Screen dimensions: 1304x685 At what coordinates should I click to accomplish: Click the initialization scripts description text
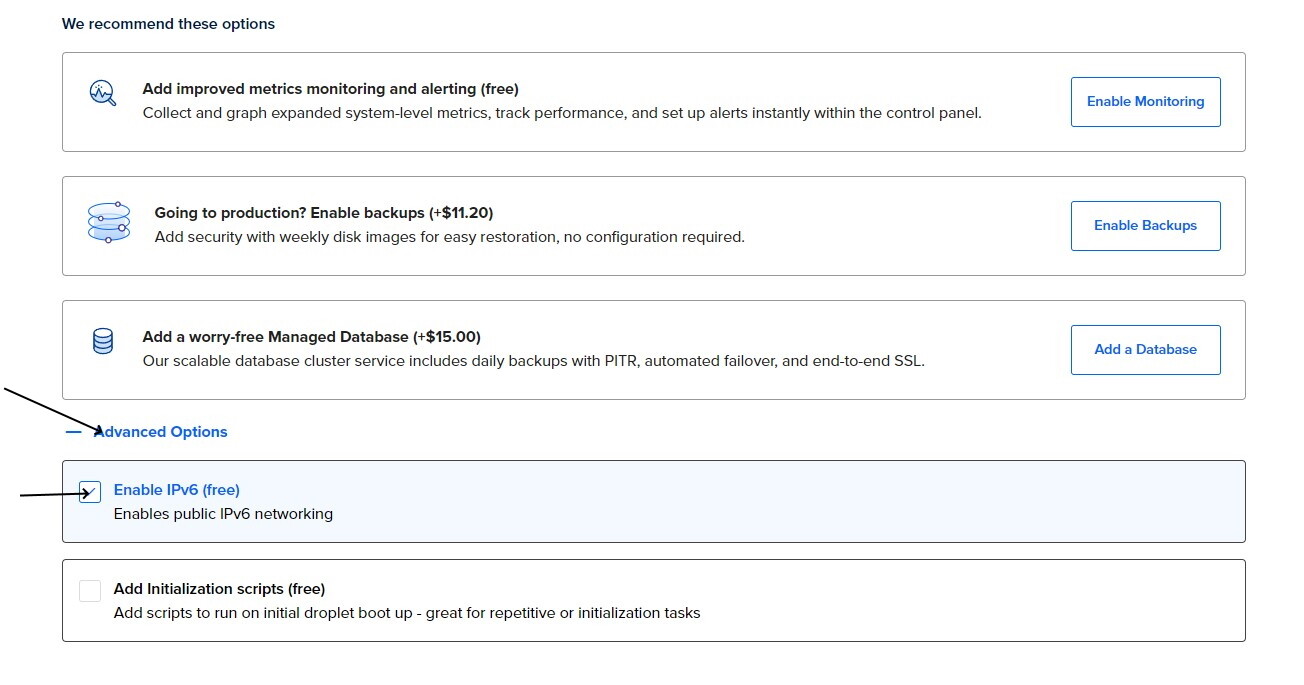pyautogui.click(x=407, y=613)
